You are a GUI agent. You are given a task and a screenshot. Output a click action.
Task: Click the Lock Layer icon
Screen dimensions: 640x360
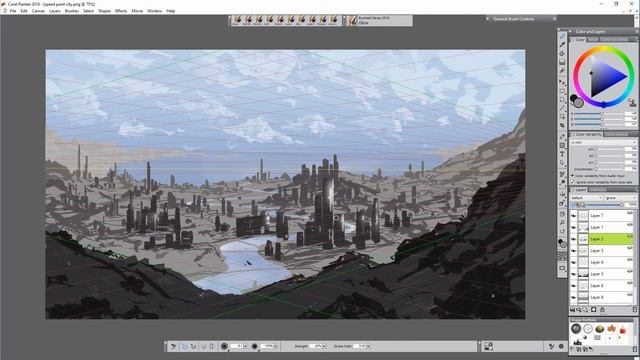[x=602, y=310]
